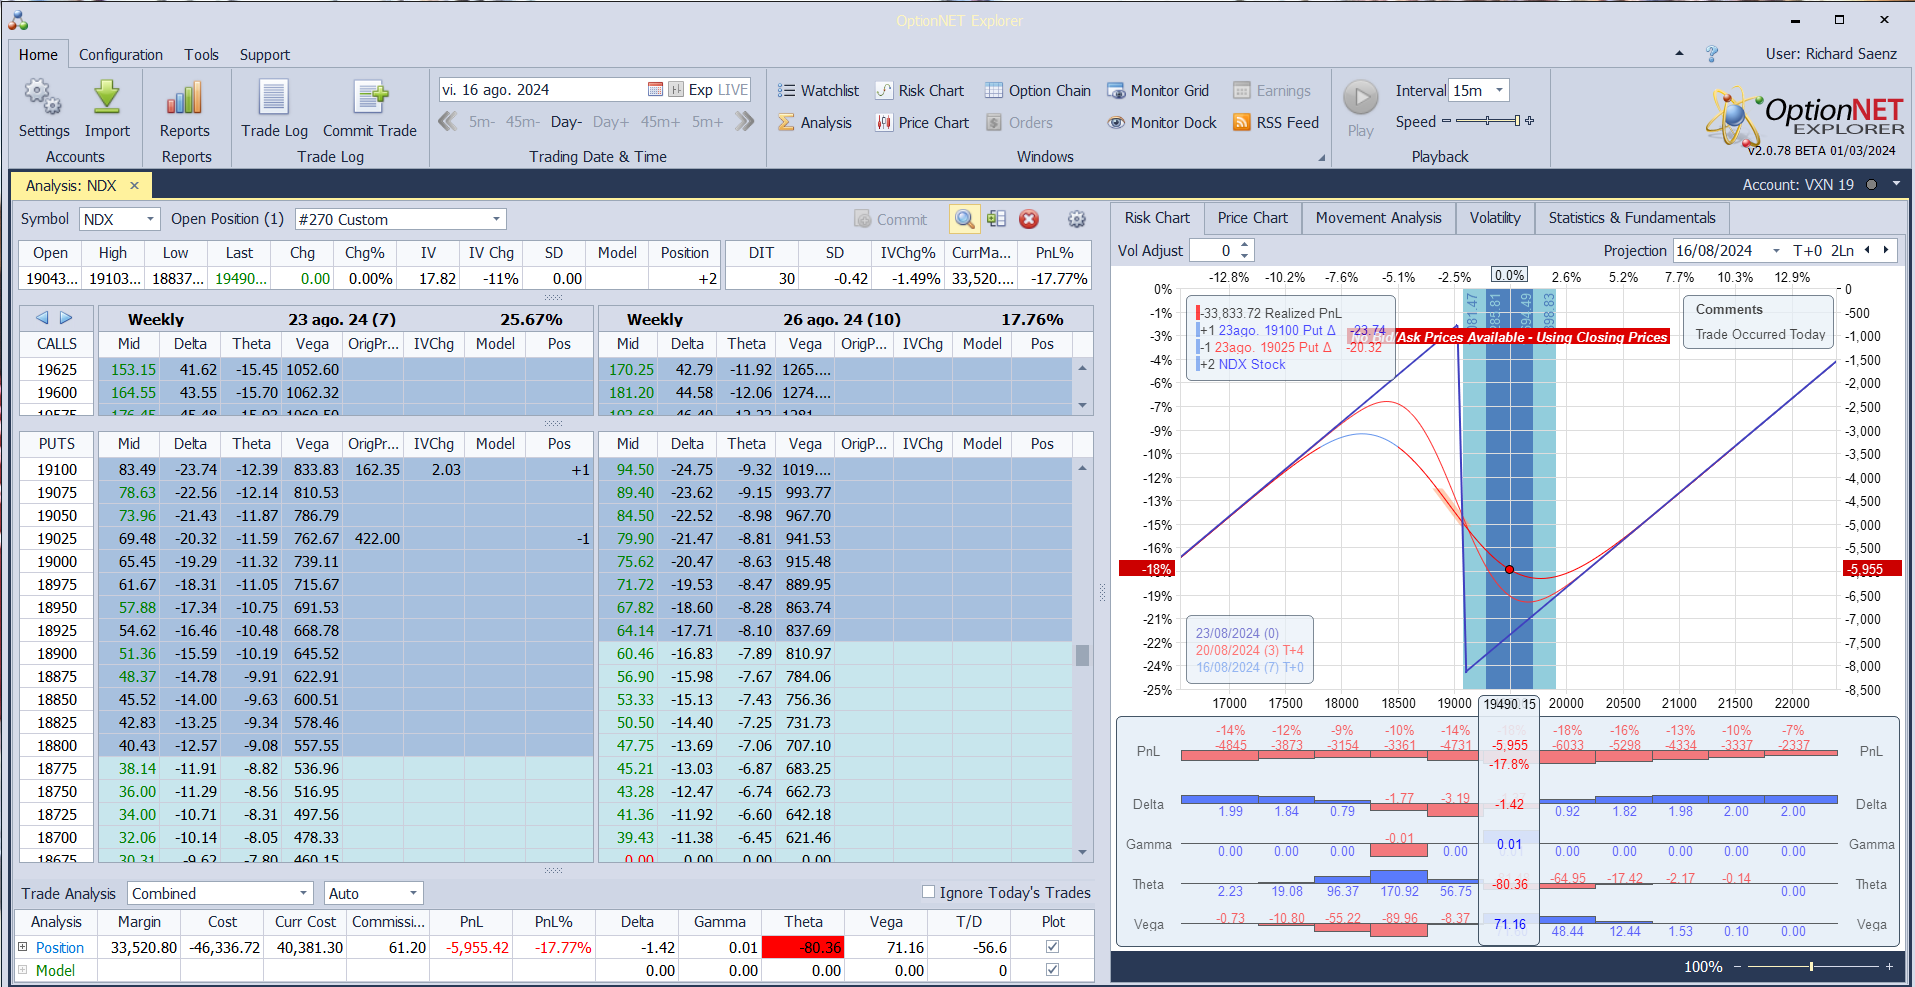Screen dimensions: 1915x987
Task: Open the Analysis window
Action: 815,123
